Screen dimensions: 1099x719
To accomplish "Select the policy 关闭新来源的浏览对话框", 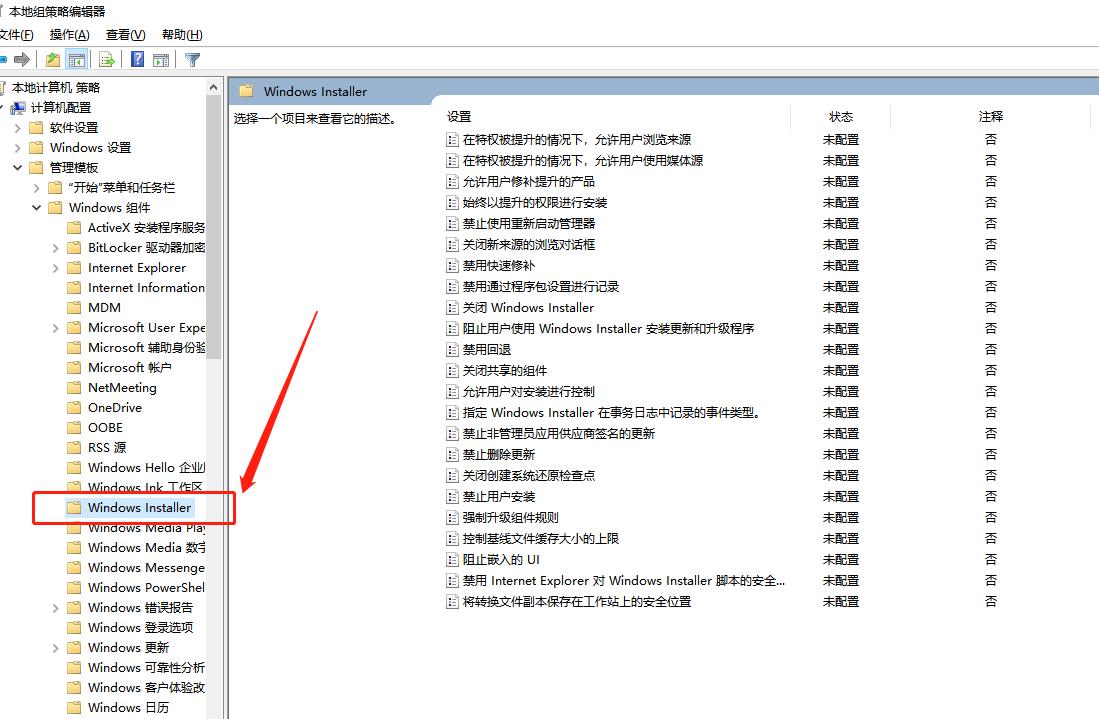I will coord(528,245).
